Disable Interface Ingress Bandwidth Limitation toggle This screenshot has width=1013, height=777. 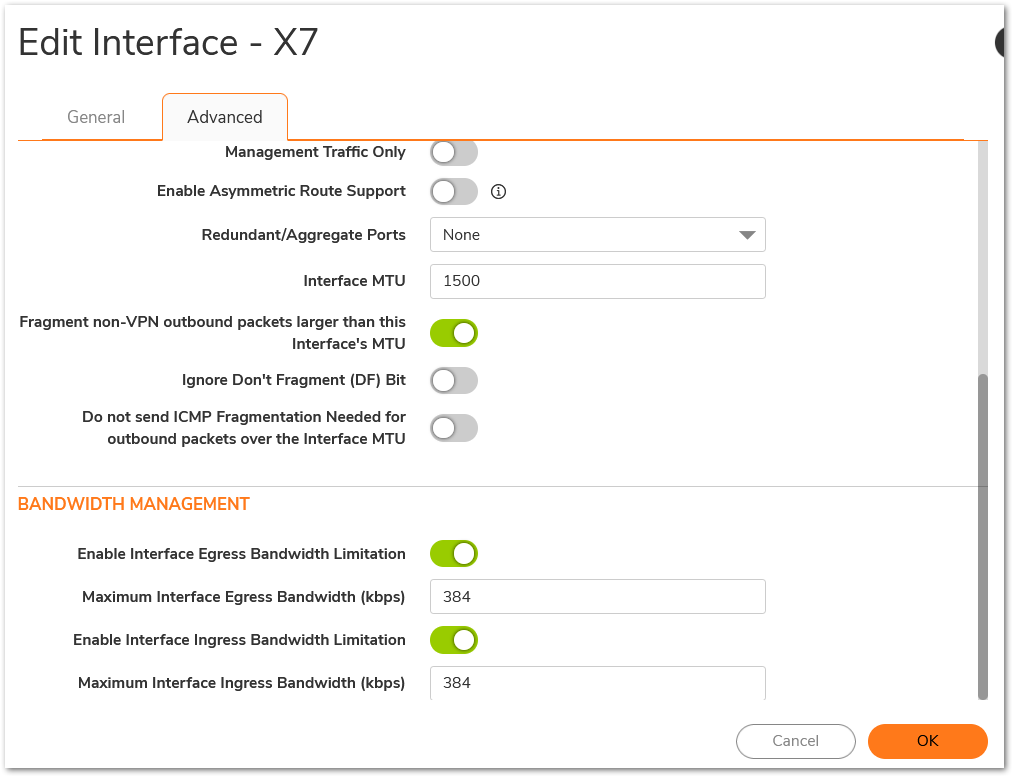454,640
